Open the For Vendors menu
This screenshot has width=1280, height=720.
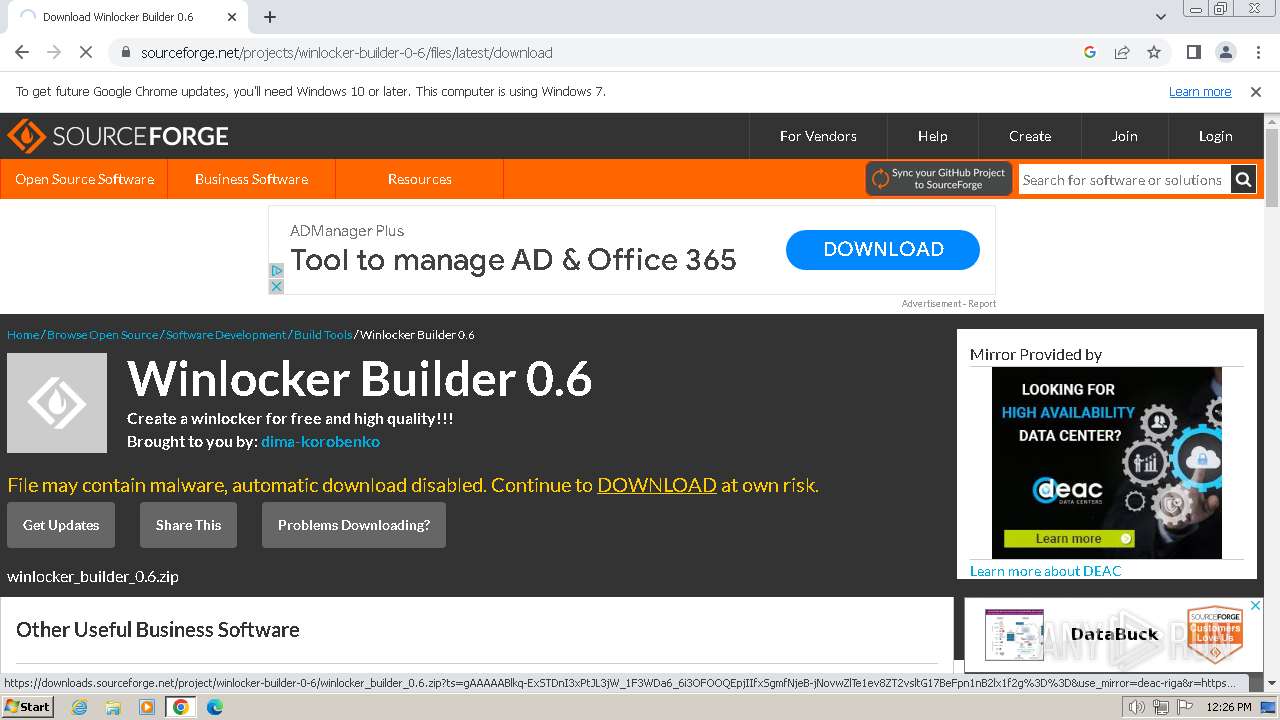[818, 136]
